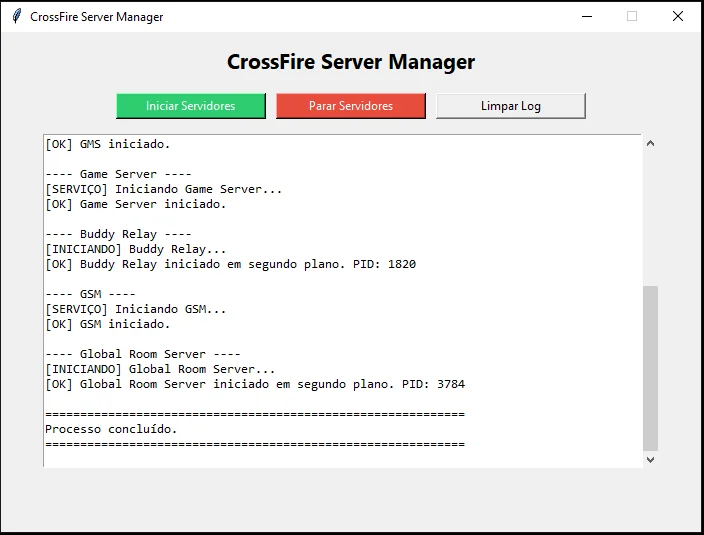The height and width of the screenshot is (535, 704).
Task: Select the '---- GSM ----' header line
Action: tap(91, 294)
